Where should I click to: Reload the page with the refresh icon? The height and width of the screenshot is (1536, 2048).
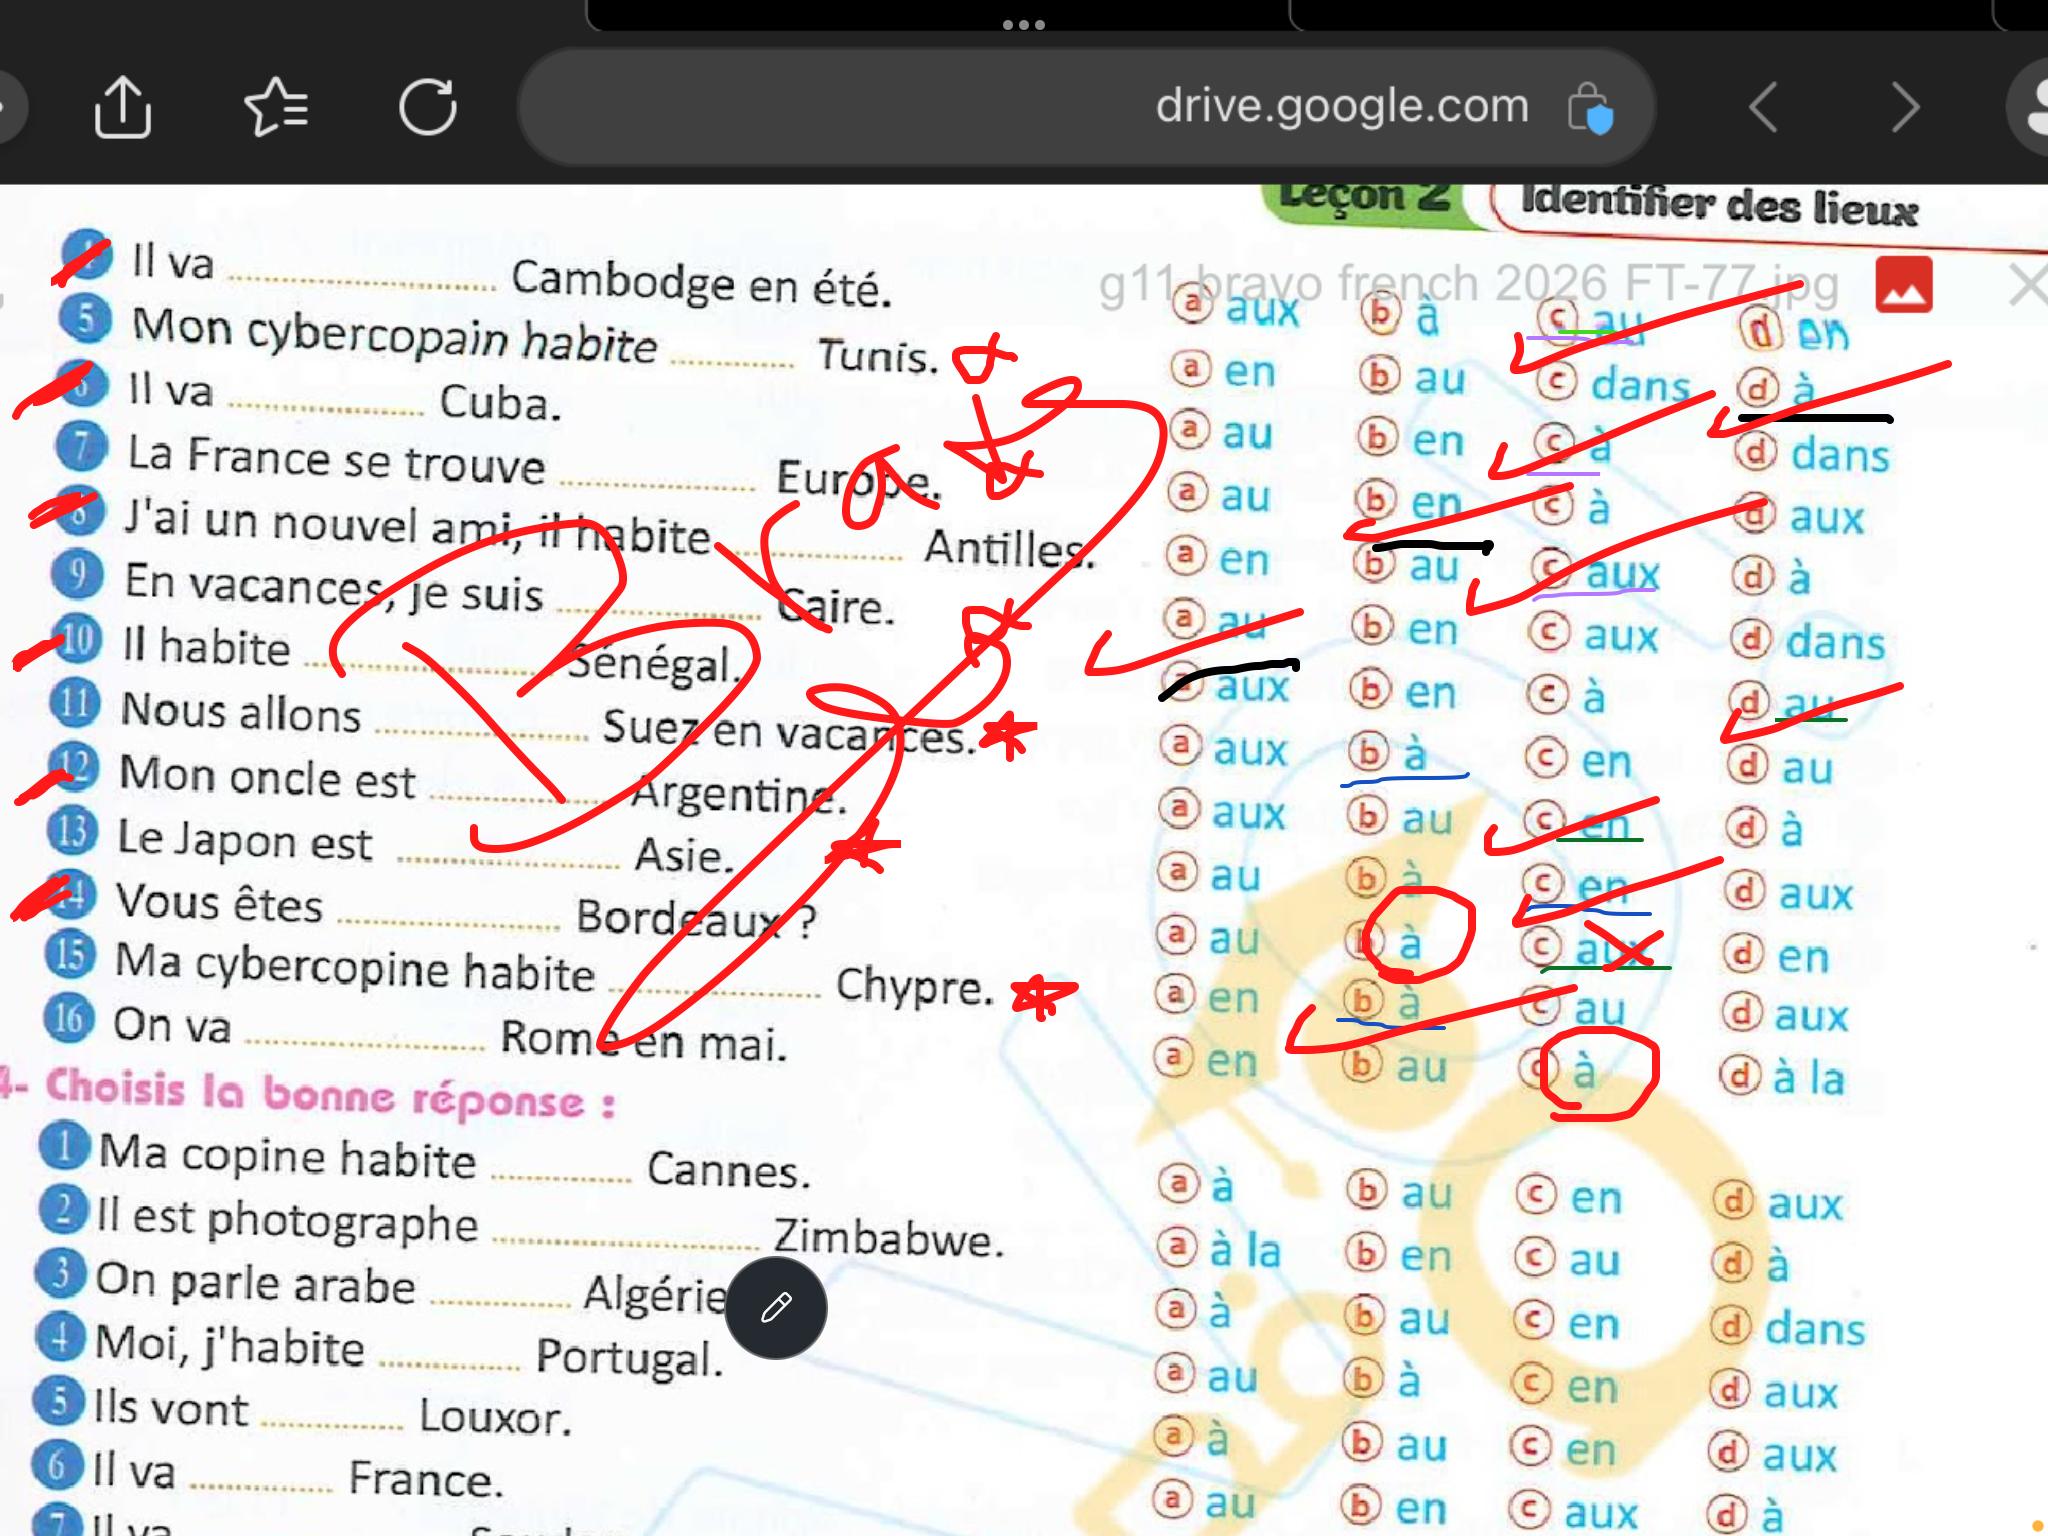(x=428, y=106)
